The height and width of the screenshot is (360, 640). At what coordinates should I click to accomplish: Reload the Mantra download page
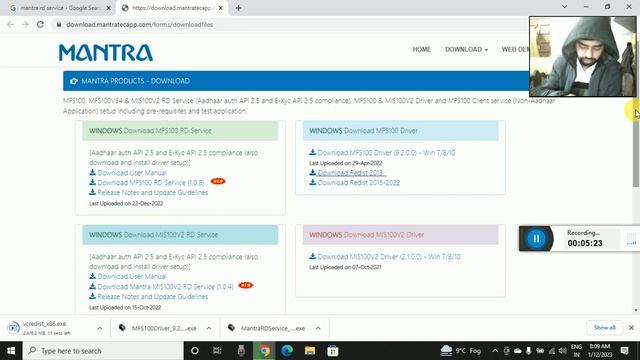40,24
